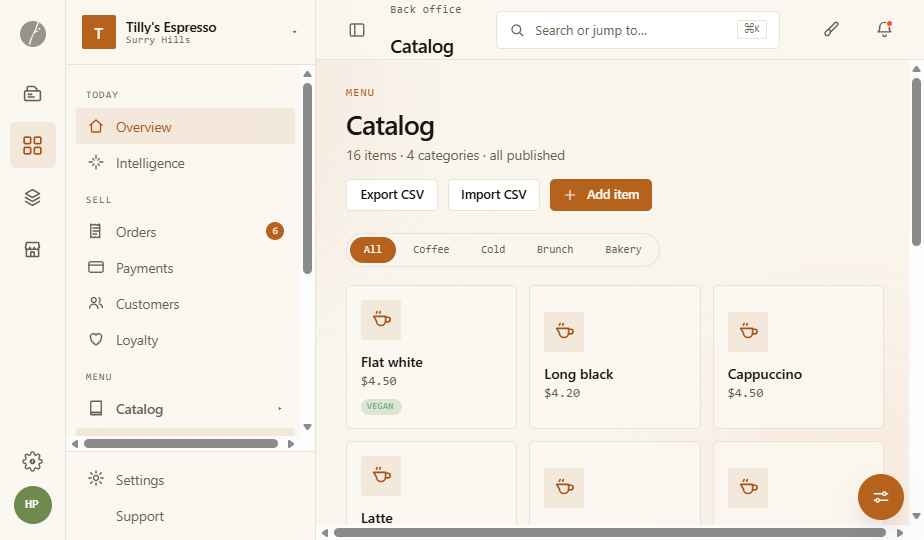
Task: Click the main content horizontal scrollbar thumb
Action: (x=610, y=533)
